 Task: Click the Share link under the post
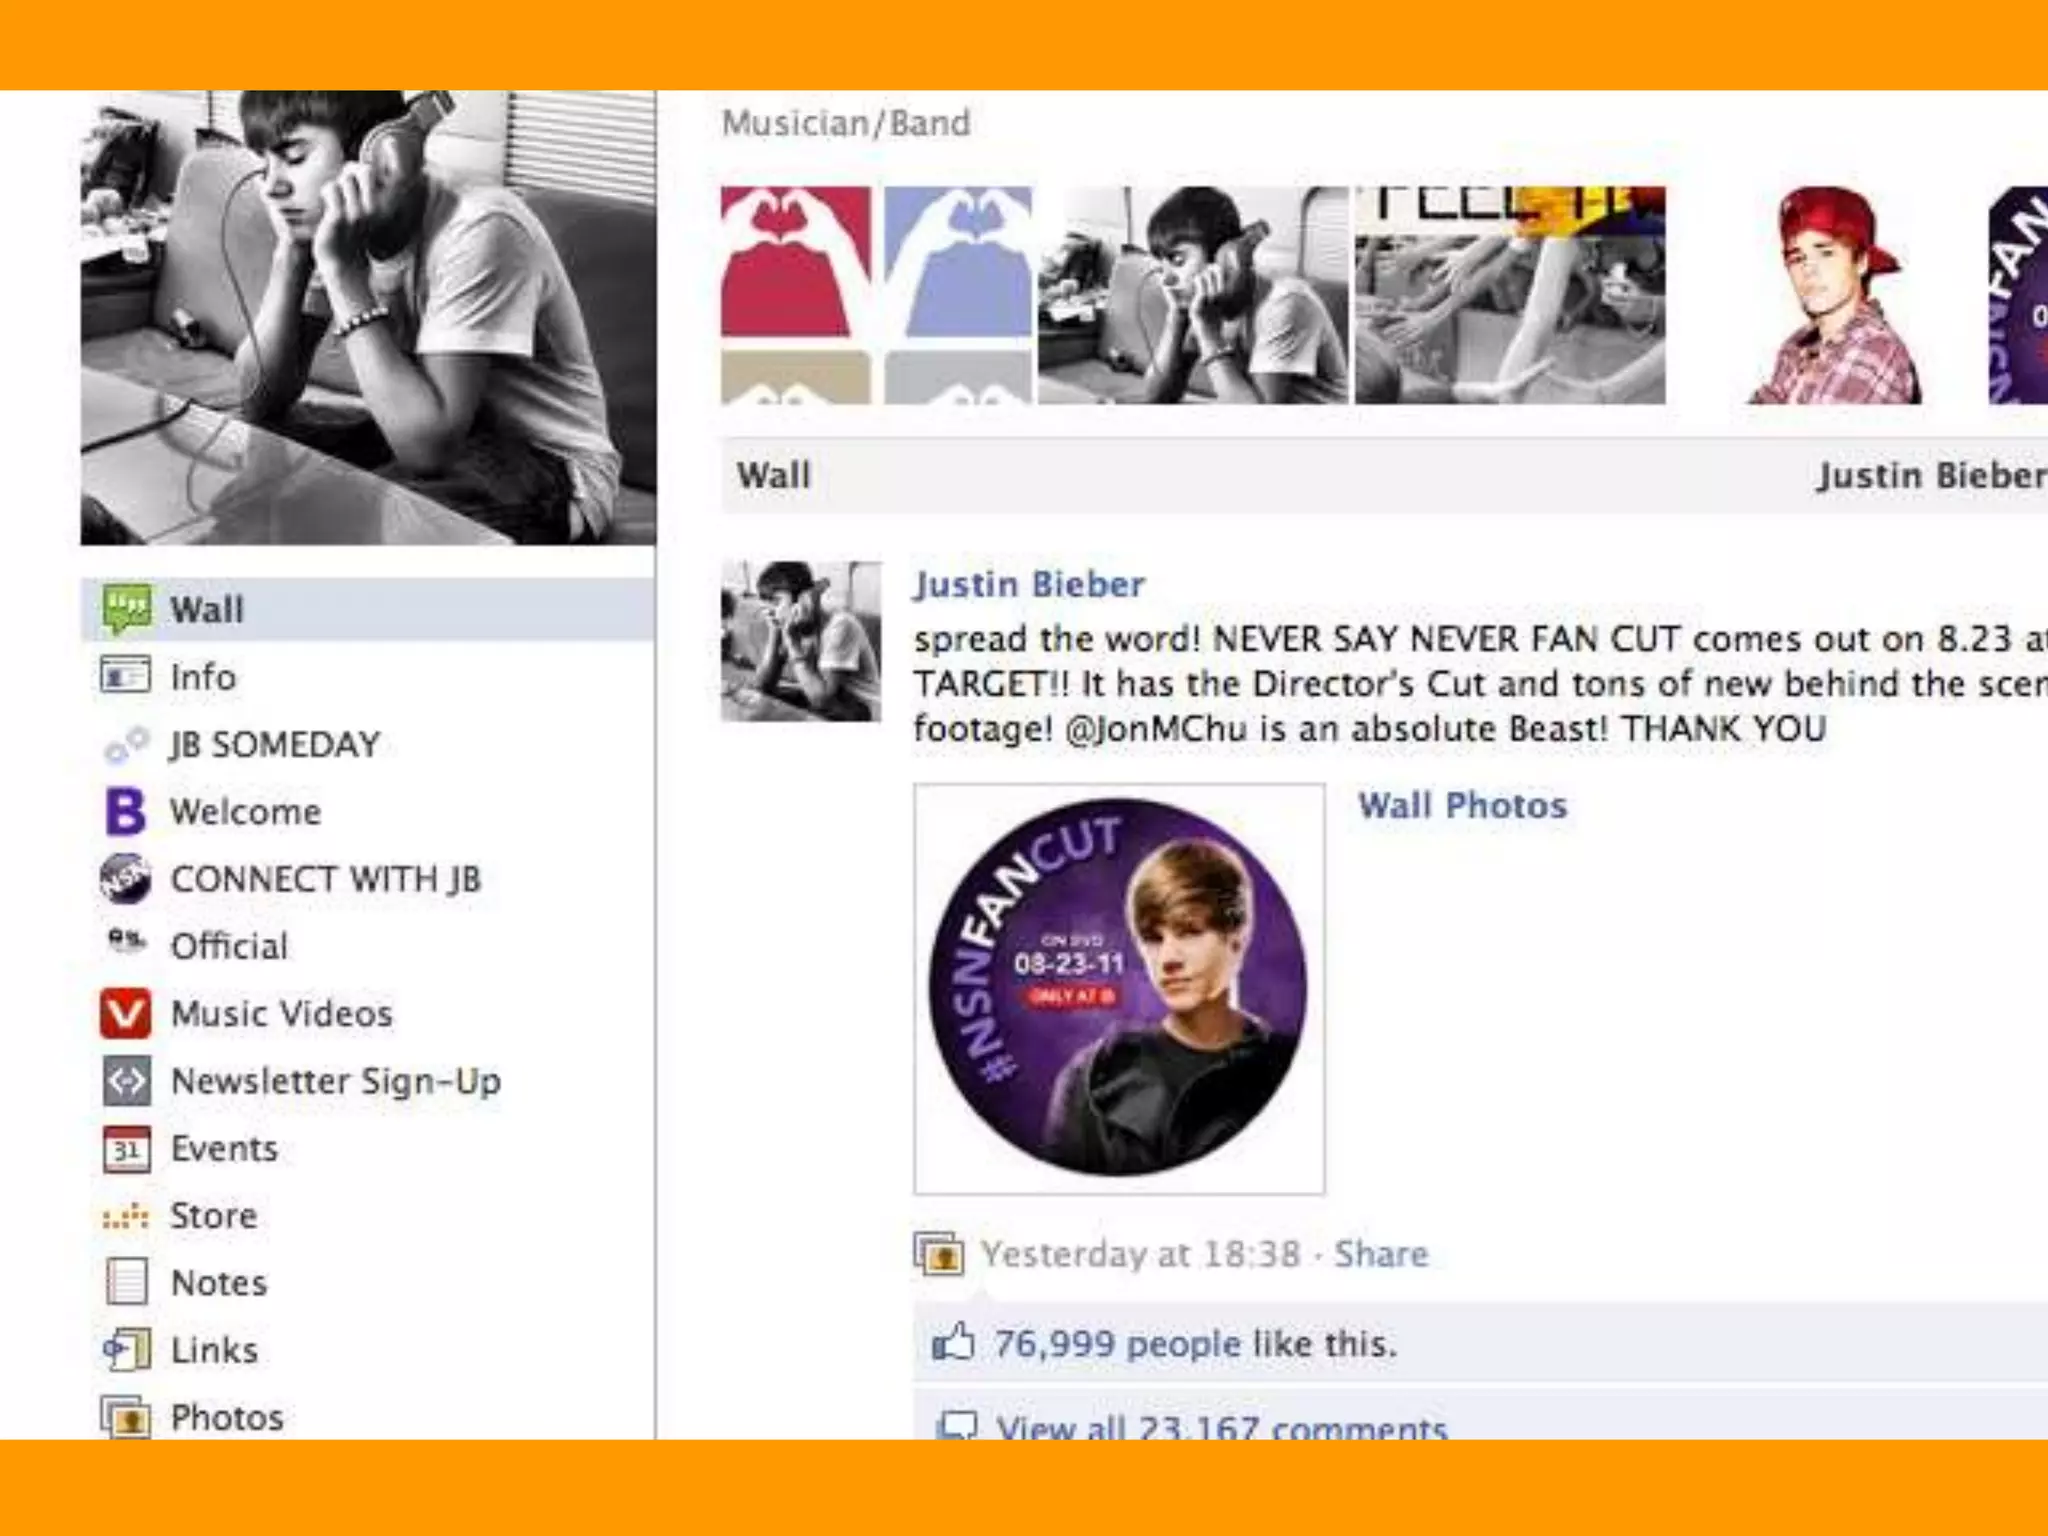click(1381, 1254)
